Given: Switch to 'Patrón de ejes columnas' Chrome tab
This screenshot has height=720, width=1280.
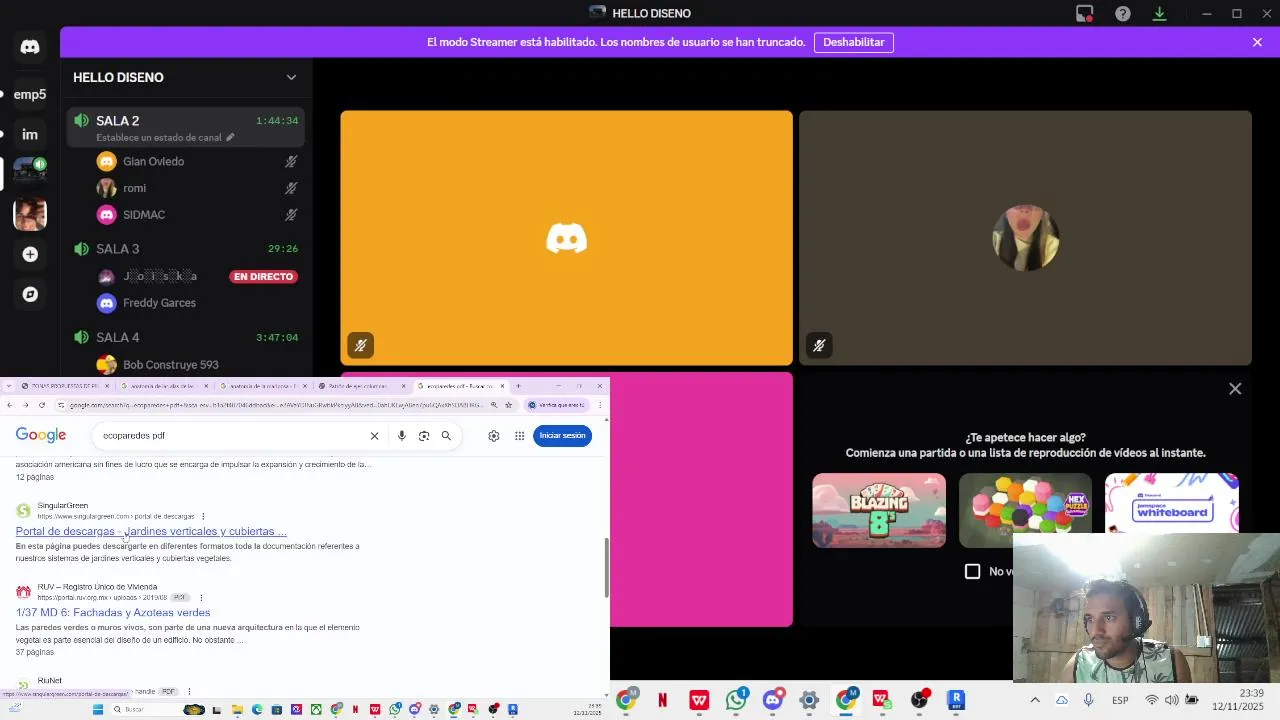Looking at the screenshot, I should pos(361,386).
